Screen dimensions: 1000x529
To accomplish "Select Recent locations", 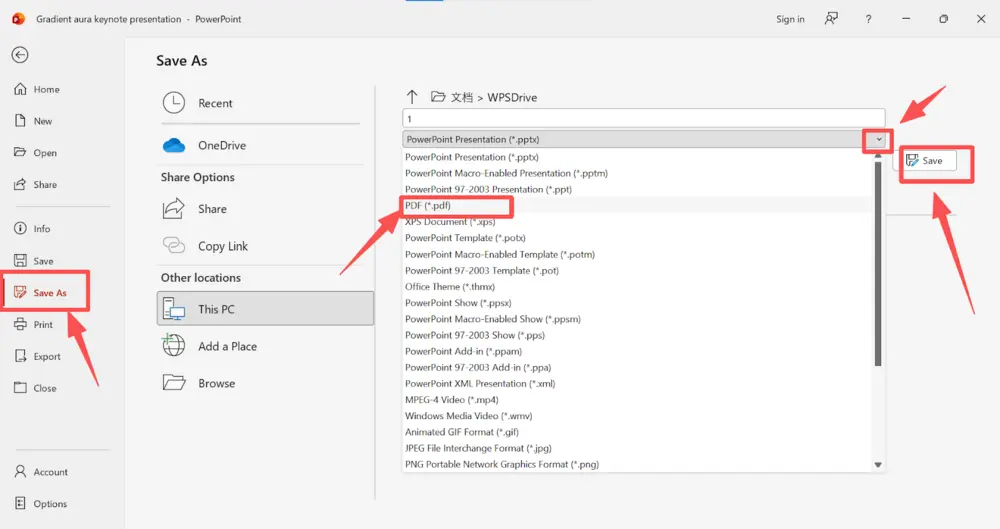I will (260, 103).
